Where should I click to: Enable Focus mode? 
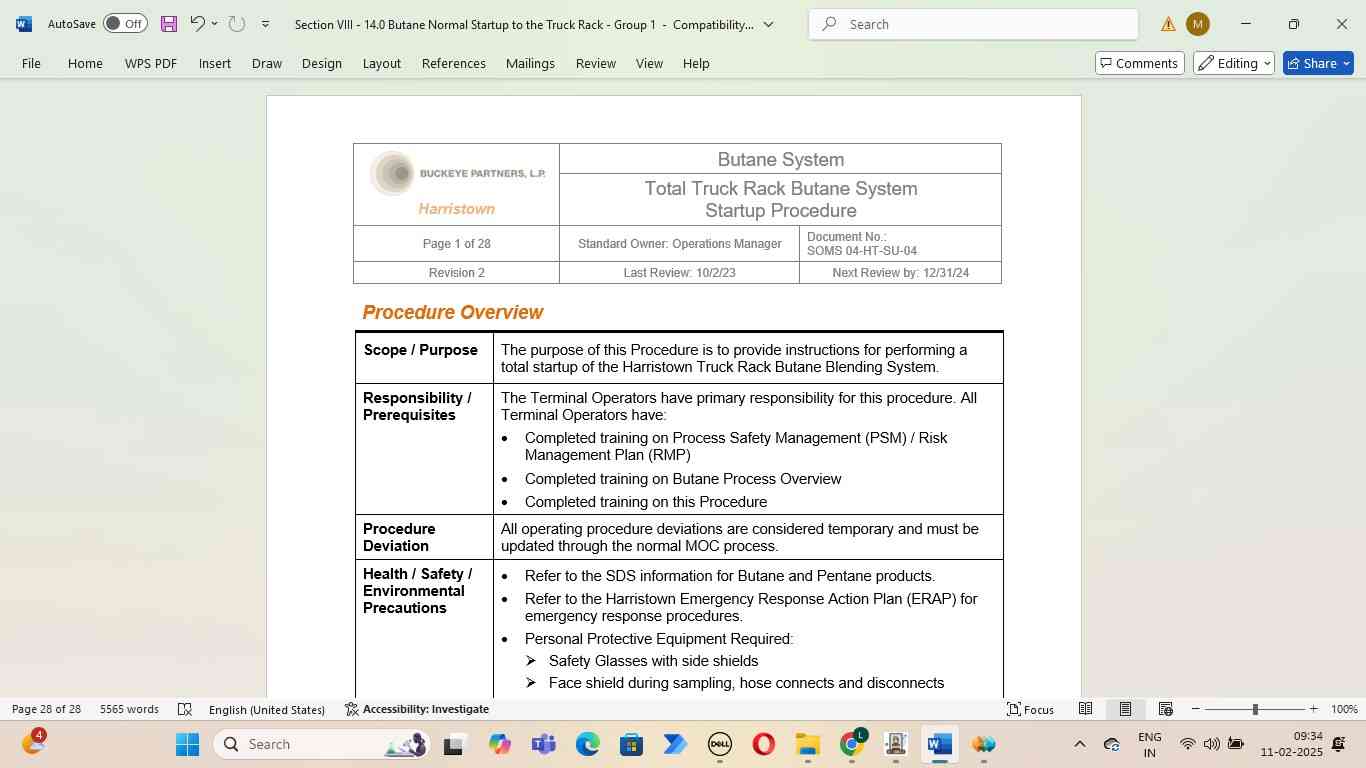click(x=1030, y=709)
